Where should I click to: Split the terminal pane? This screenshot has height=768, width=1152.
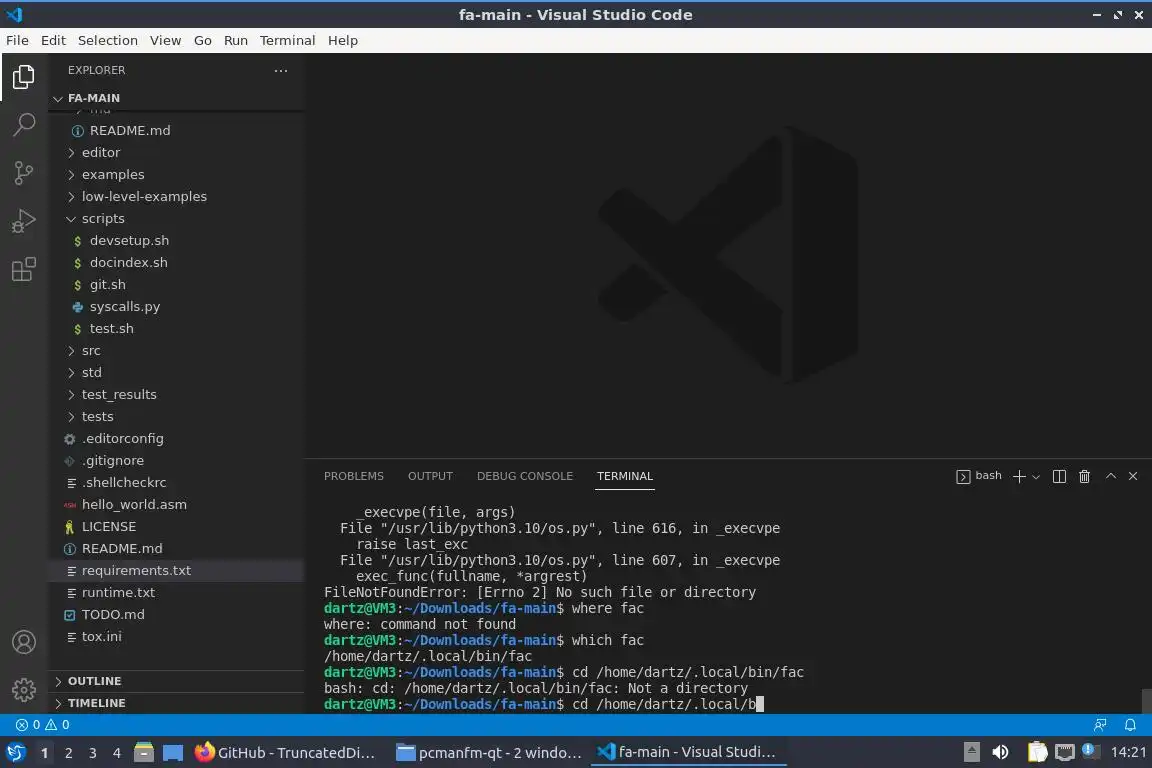click(1059, 476)
